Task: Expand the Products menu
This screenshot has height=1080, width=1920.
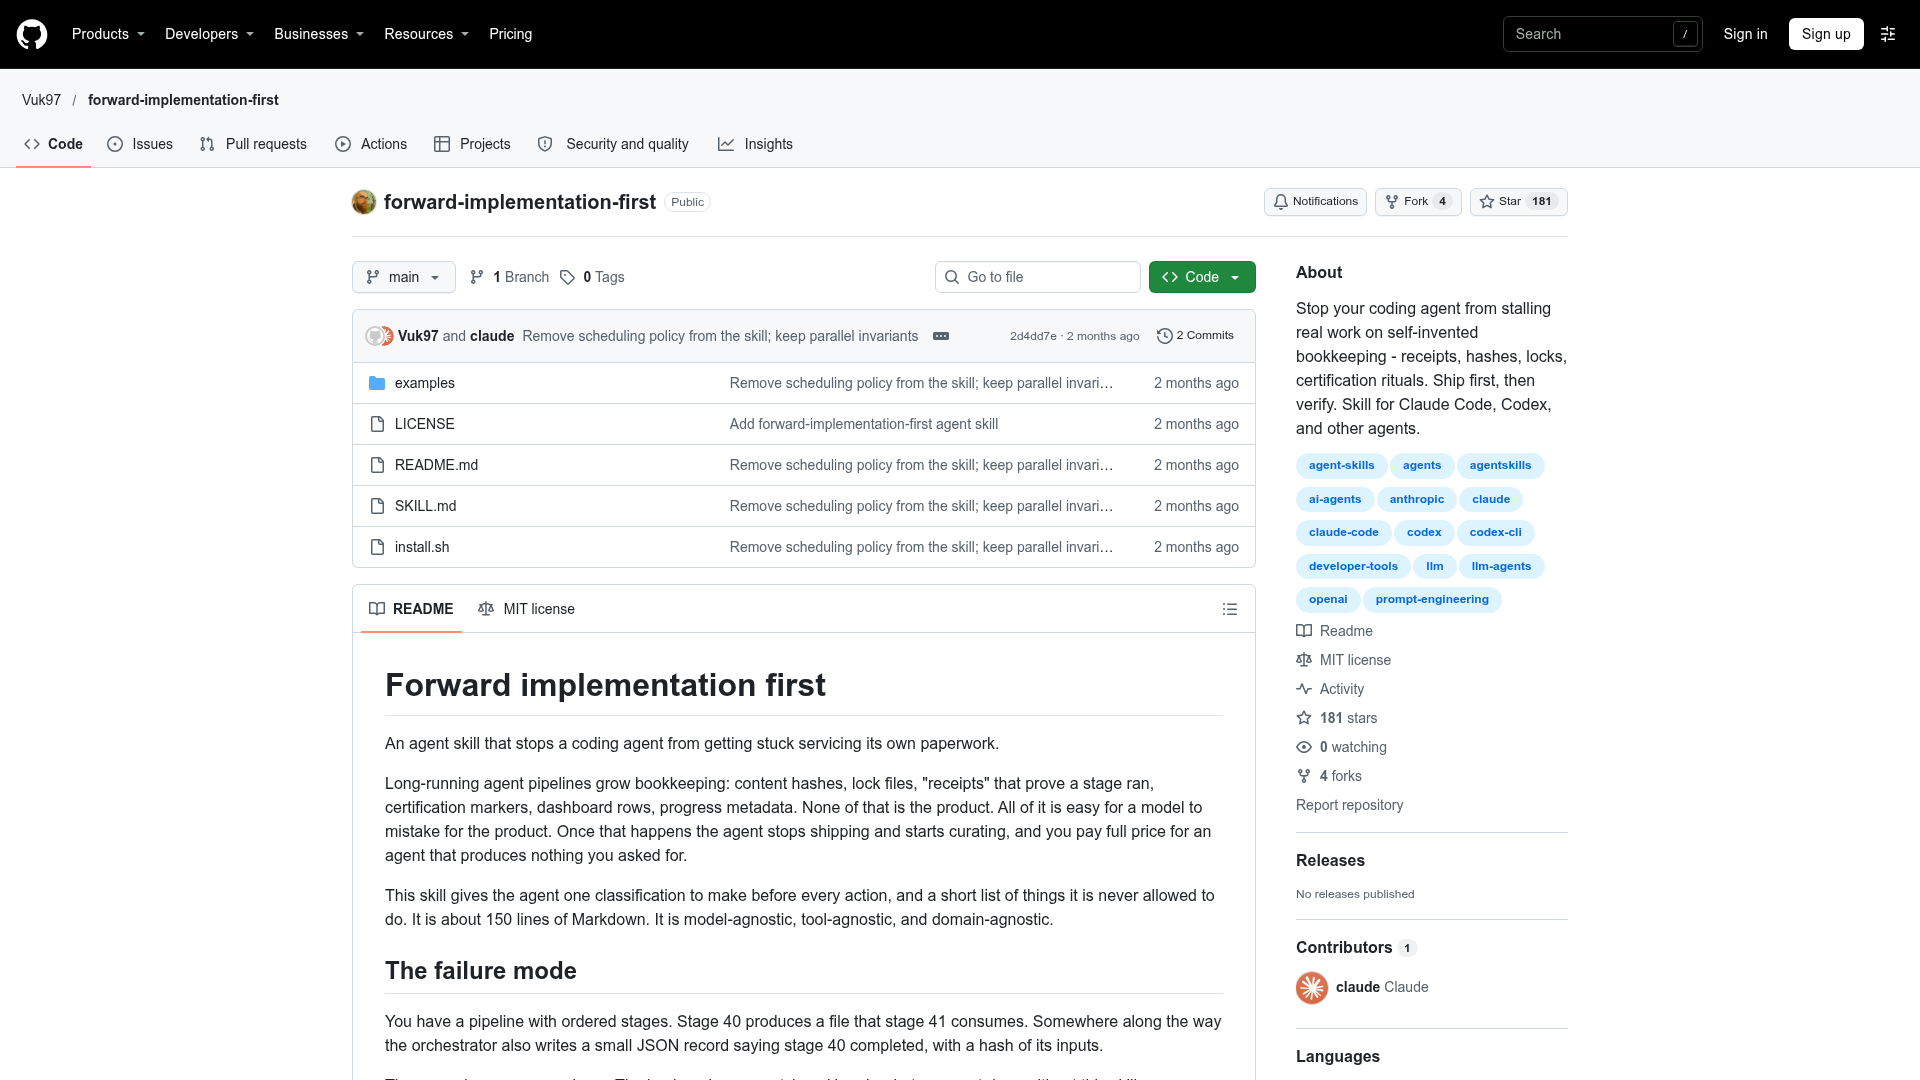Action: click(108, 34)
